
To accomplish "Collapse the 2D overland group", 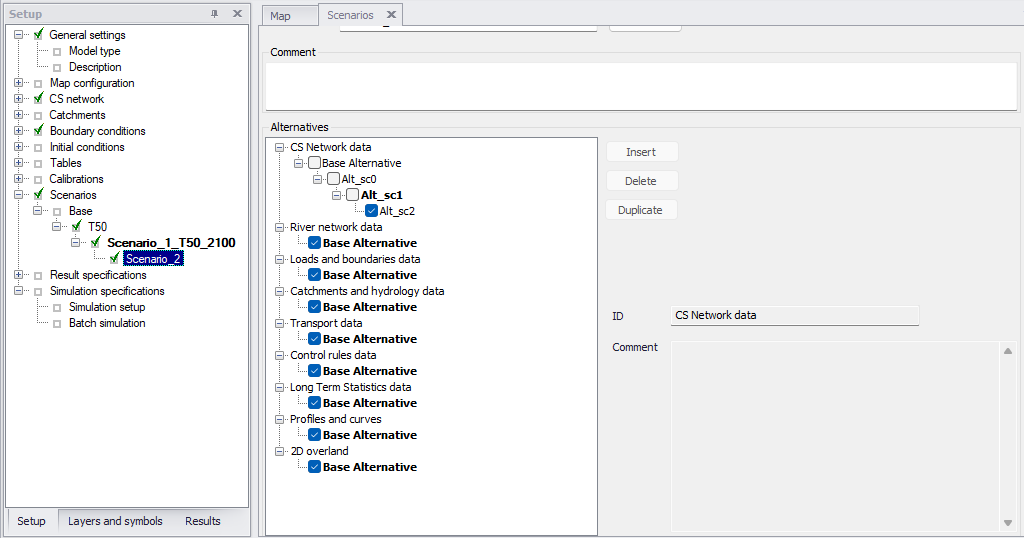I will click(x=280, y=451).
